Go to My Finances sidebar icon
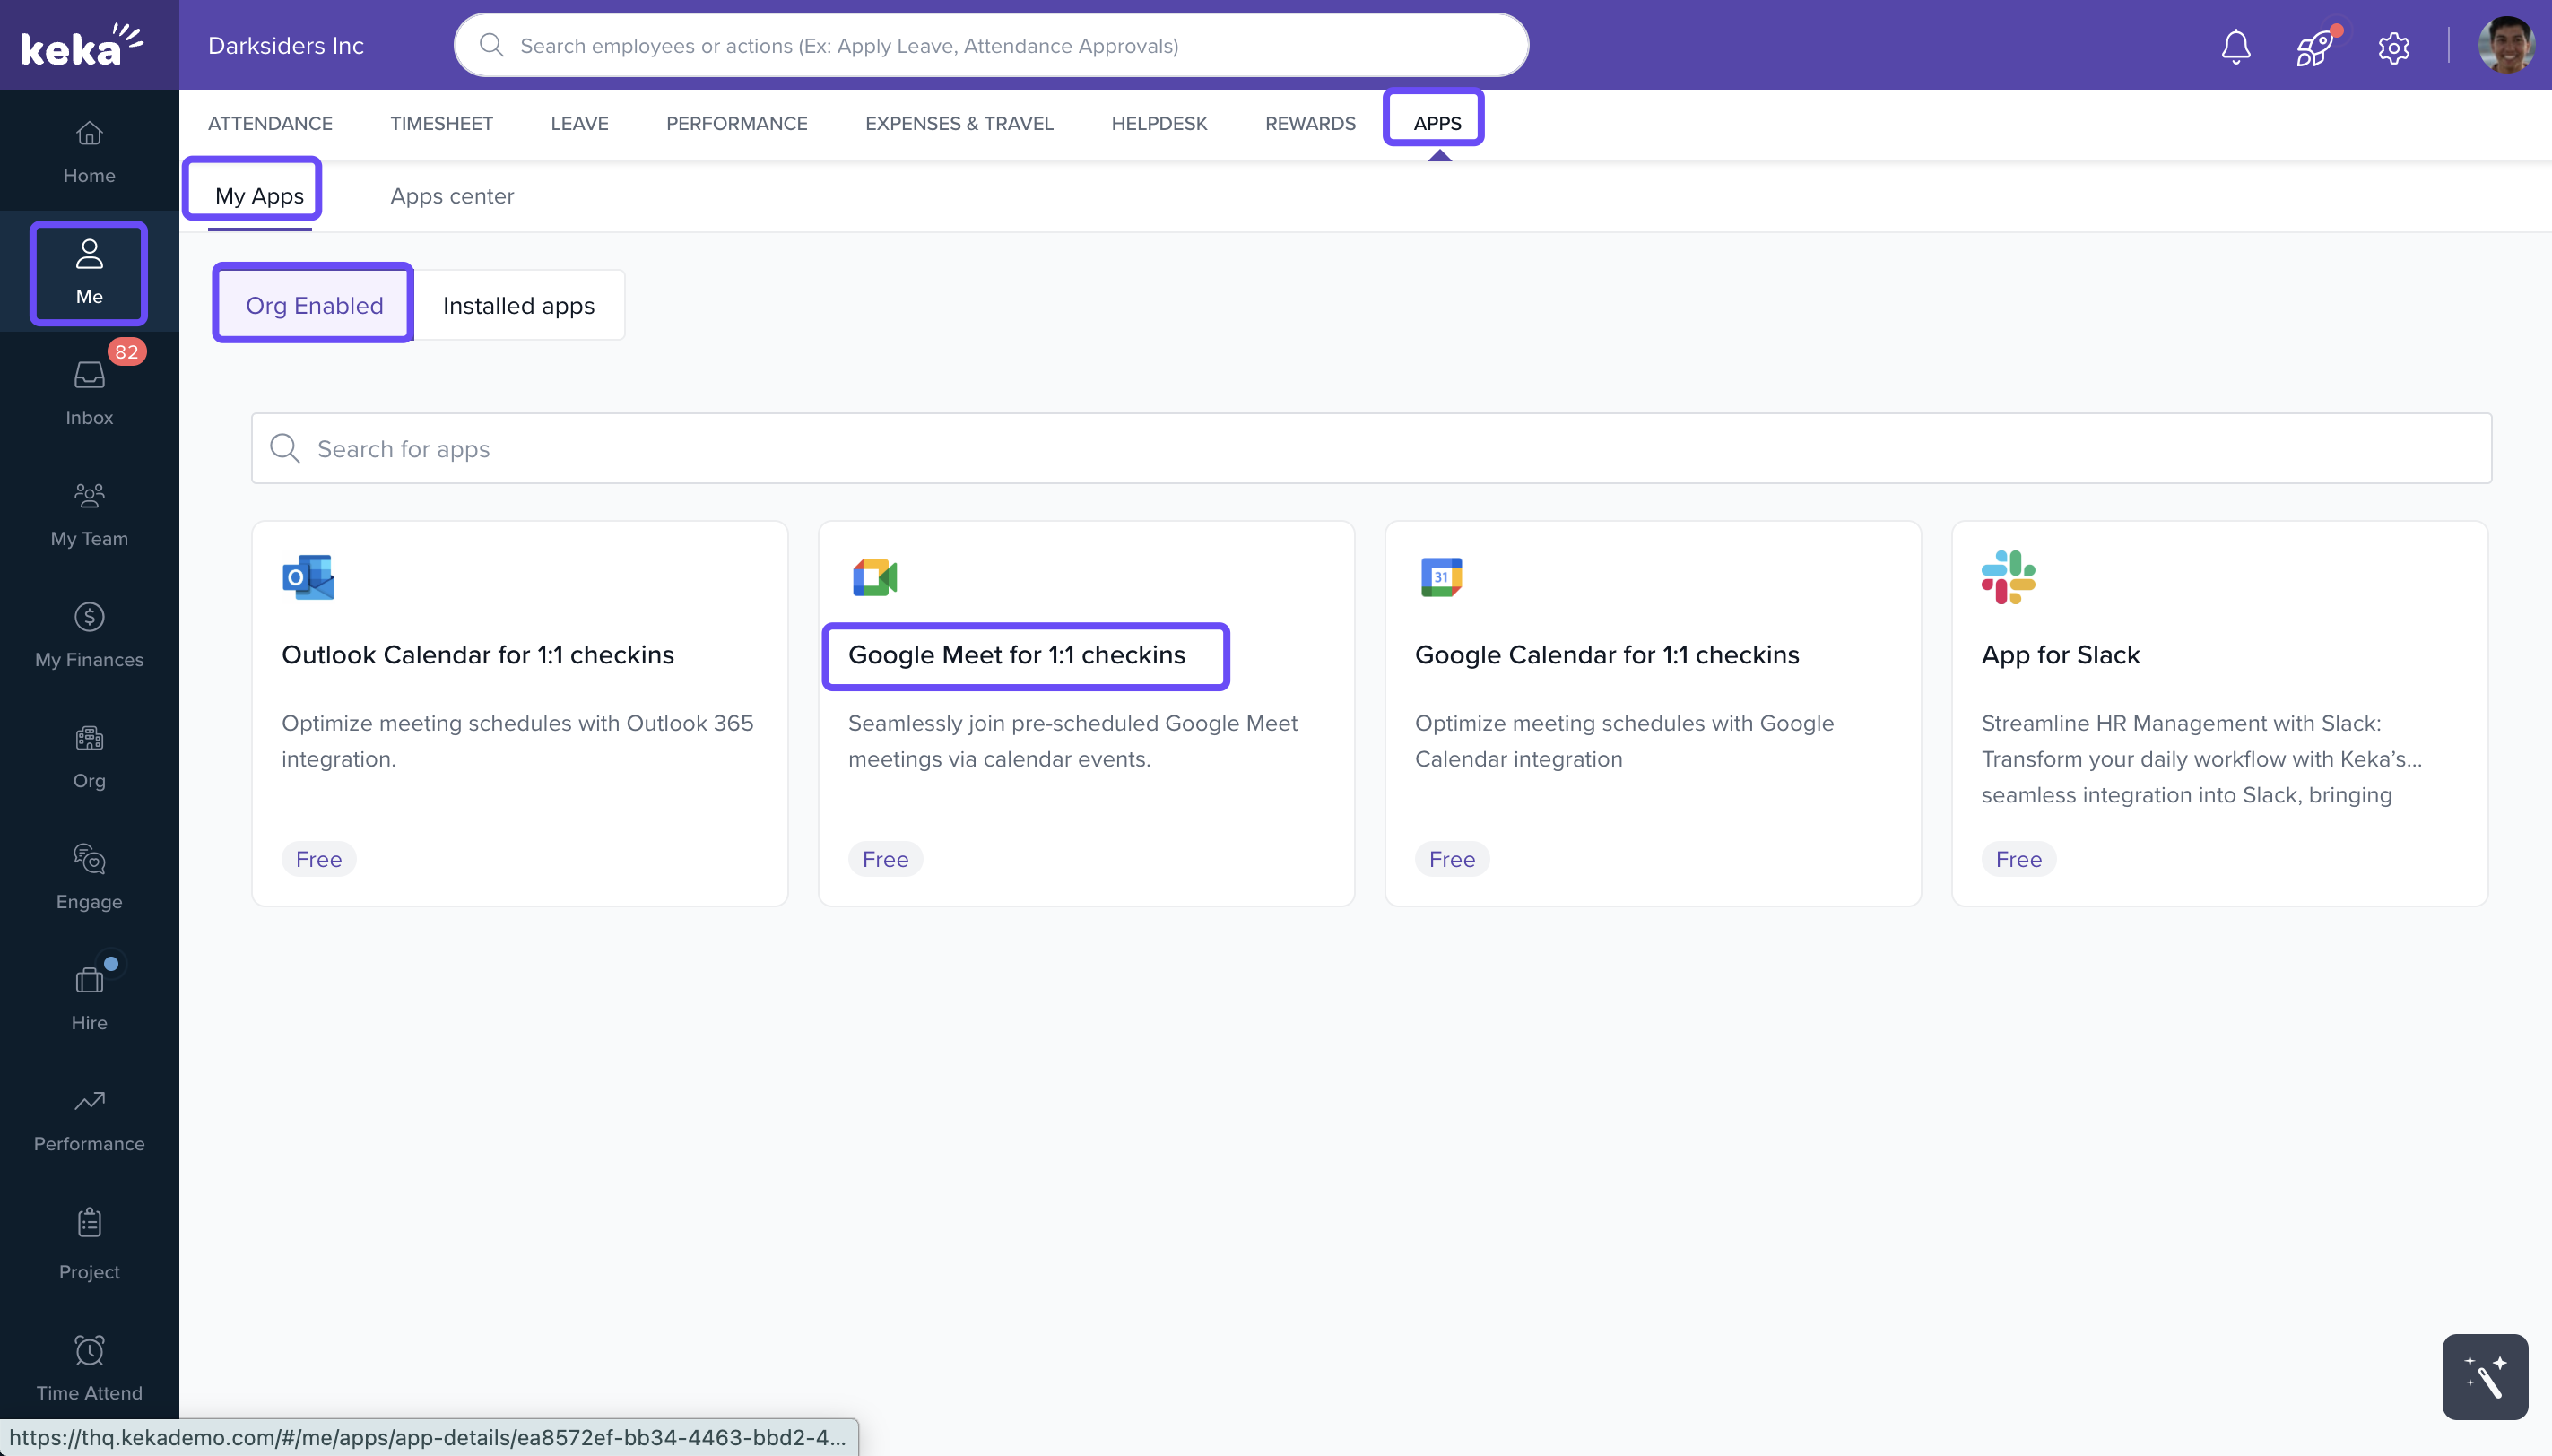The image size is (2552, 1456). point(89,634)
